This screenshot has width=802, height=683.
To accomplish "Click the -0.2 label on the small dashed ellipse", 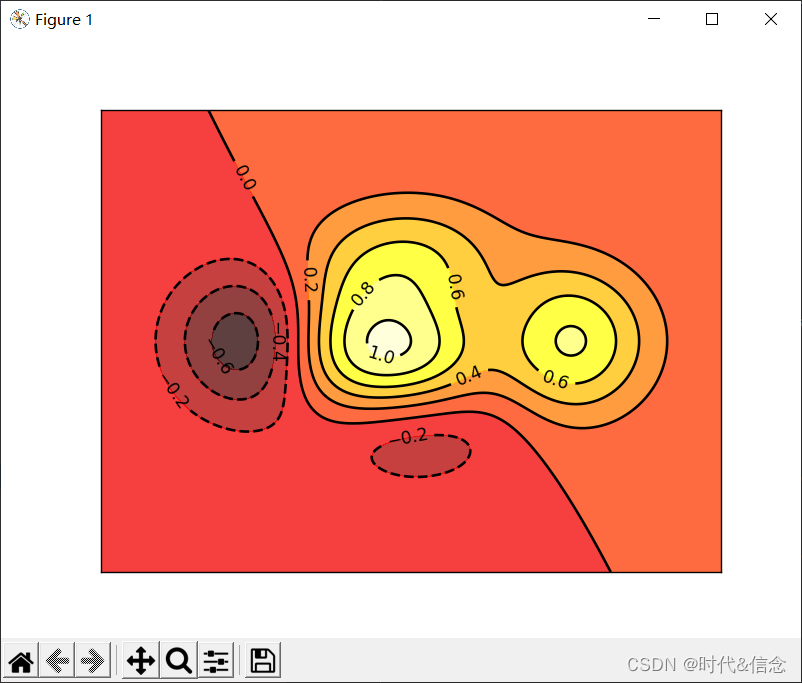I will [411, 437].
